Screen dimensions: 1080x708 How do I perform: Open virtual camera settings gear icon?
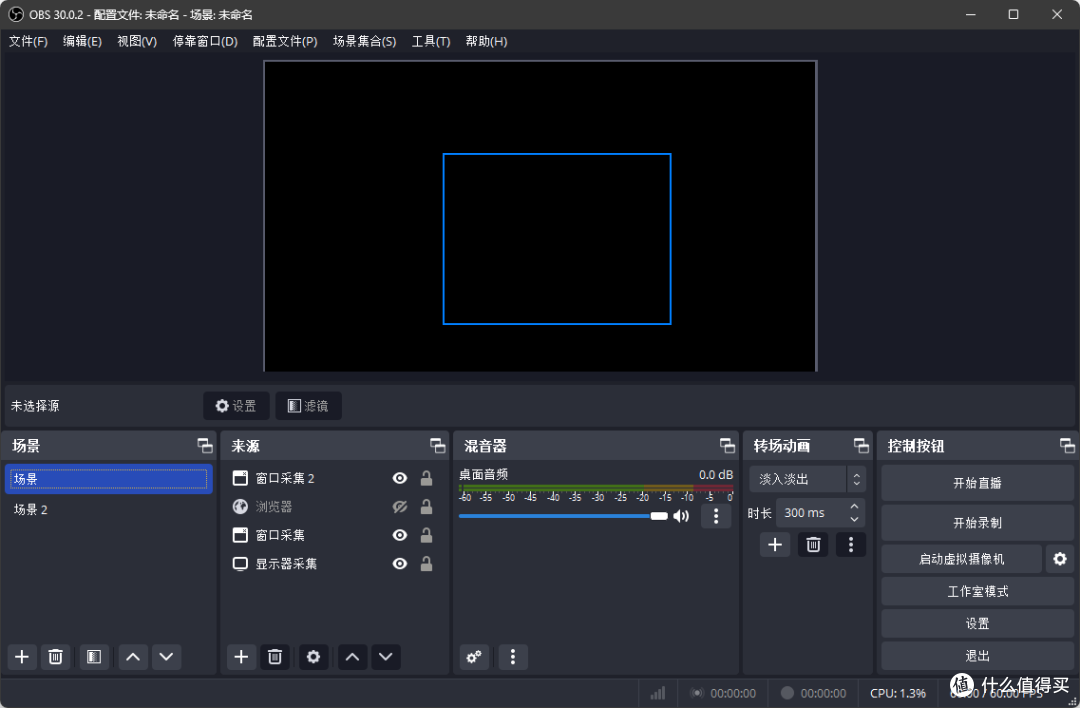1060,559
